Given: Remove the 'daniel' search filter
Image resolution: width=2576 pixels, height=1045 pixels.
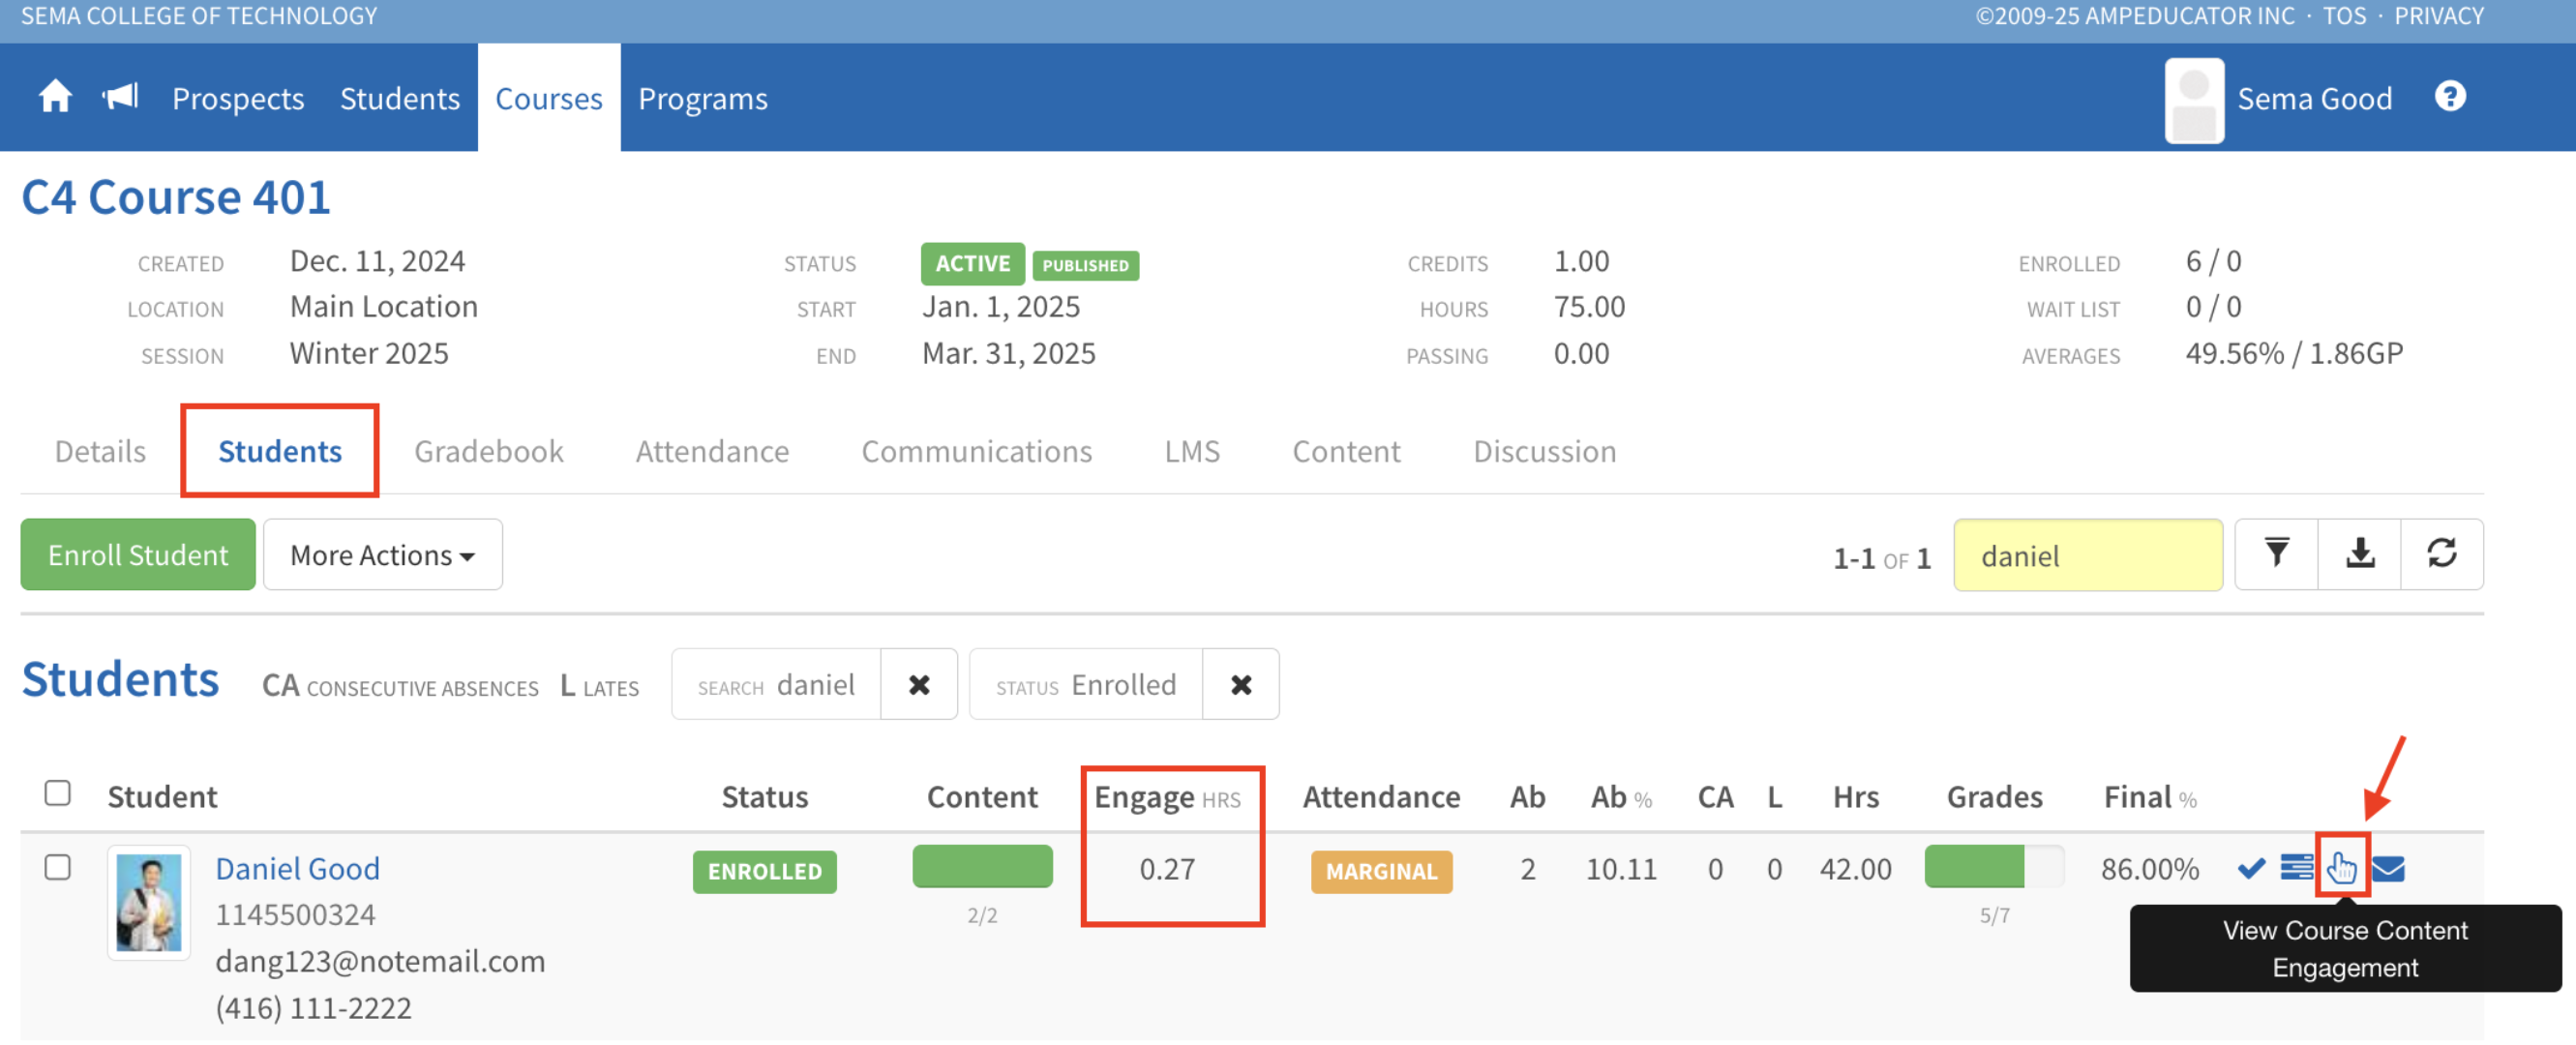Looking at the screenshot, I should coord(918,685).
